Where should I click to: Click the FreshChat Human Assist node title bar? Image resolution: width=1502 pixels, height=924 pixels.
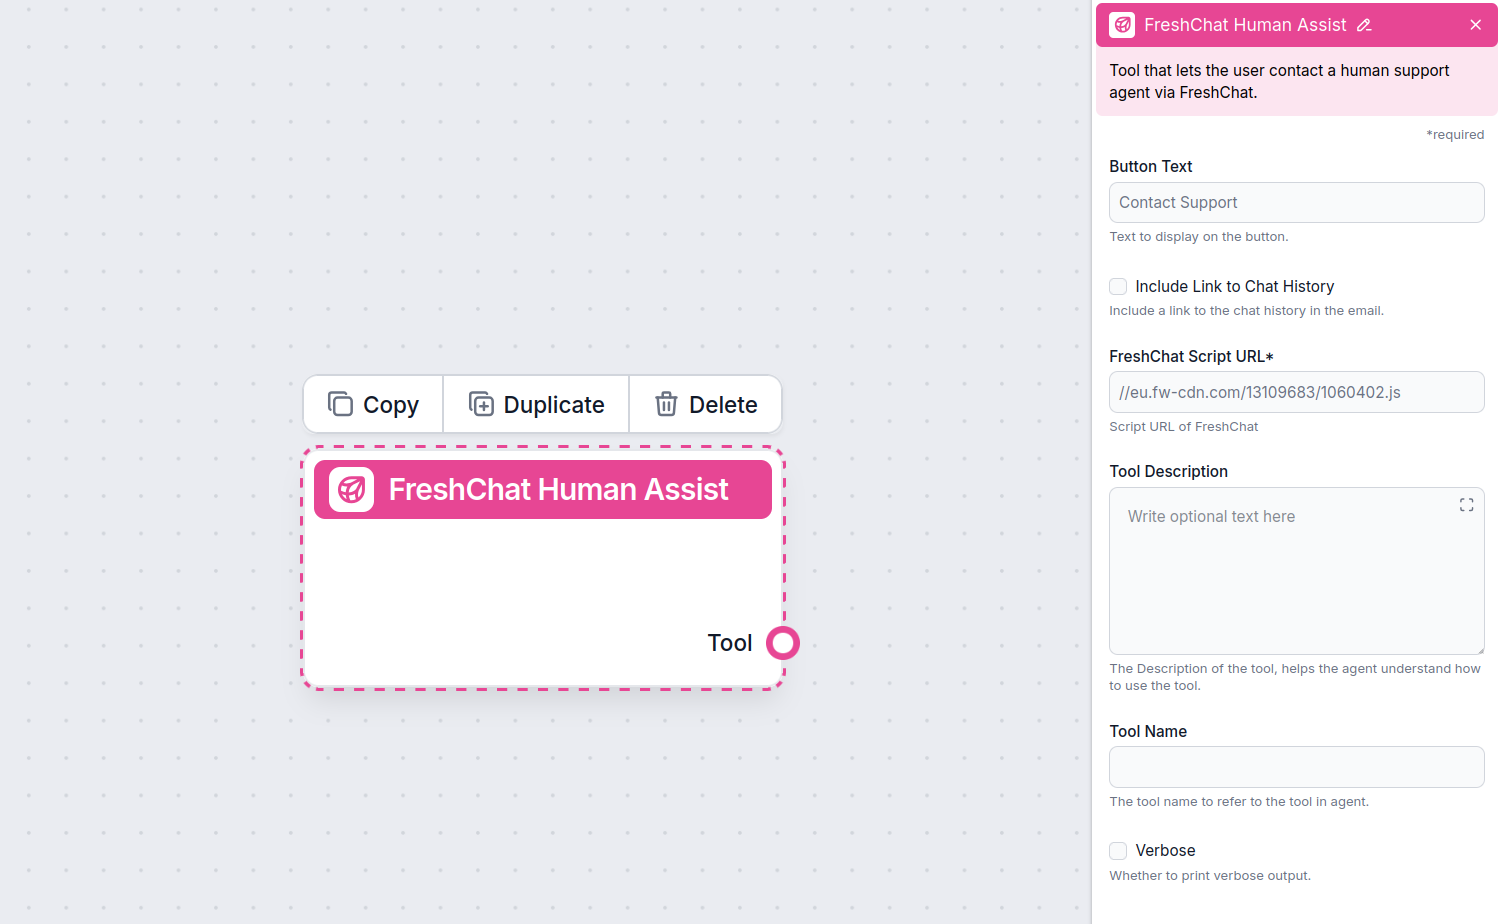point(543,489)
